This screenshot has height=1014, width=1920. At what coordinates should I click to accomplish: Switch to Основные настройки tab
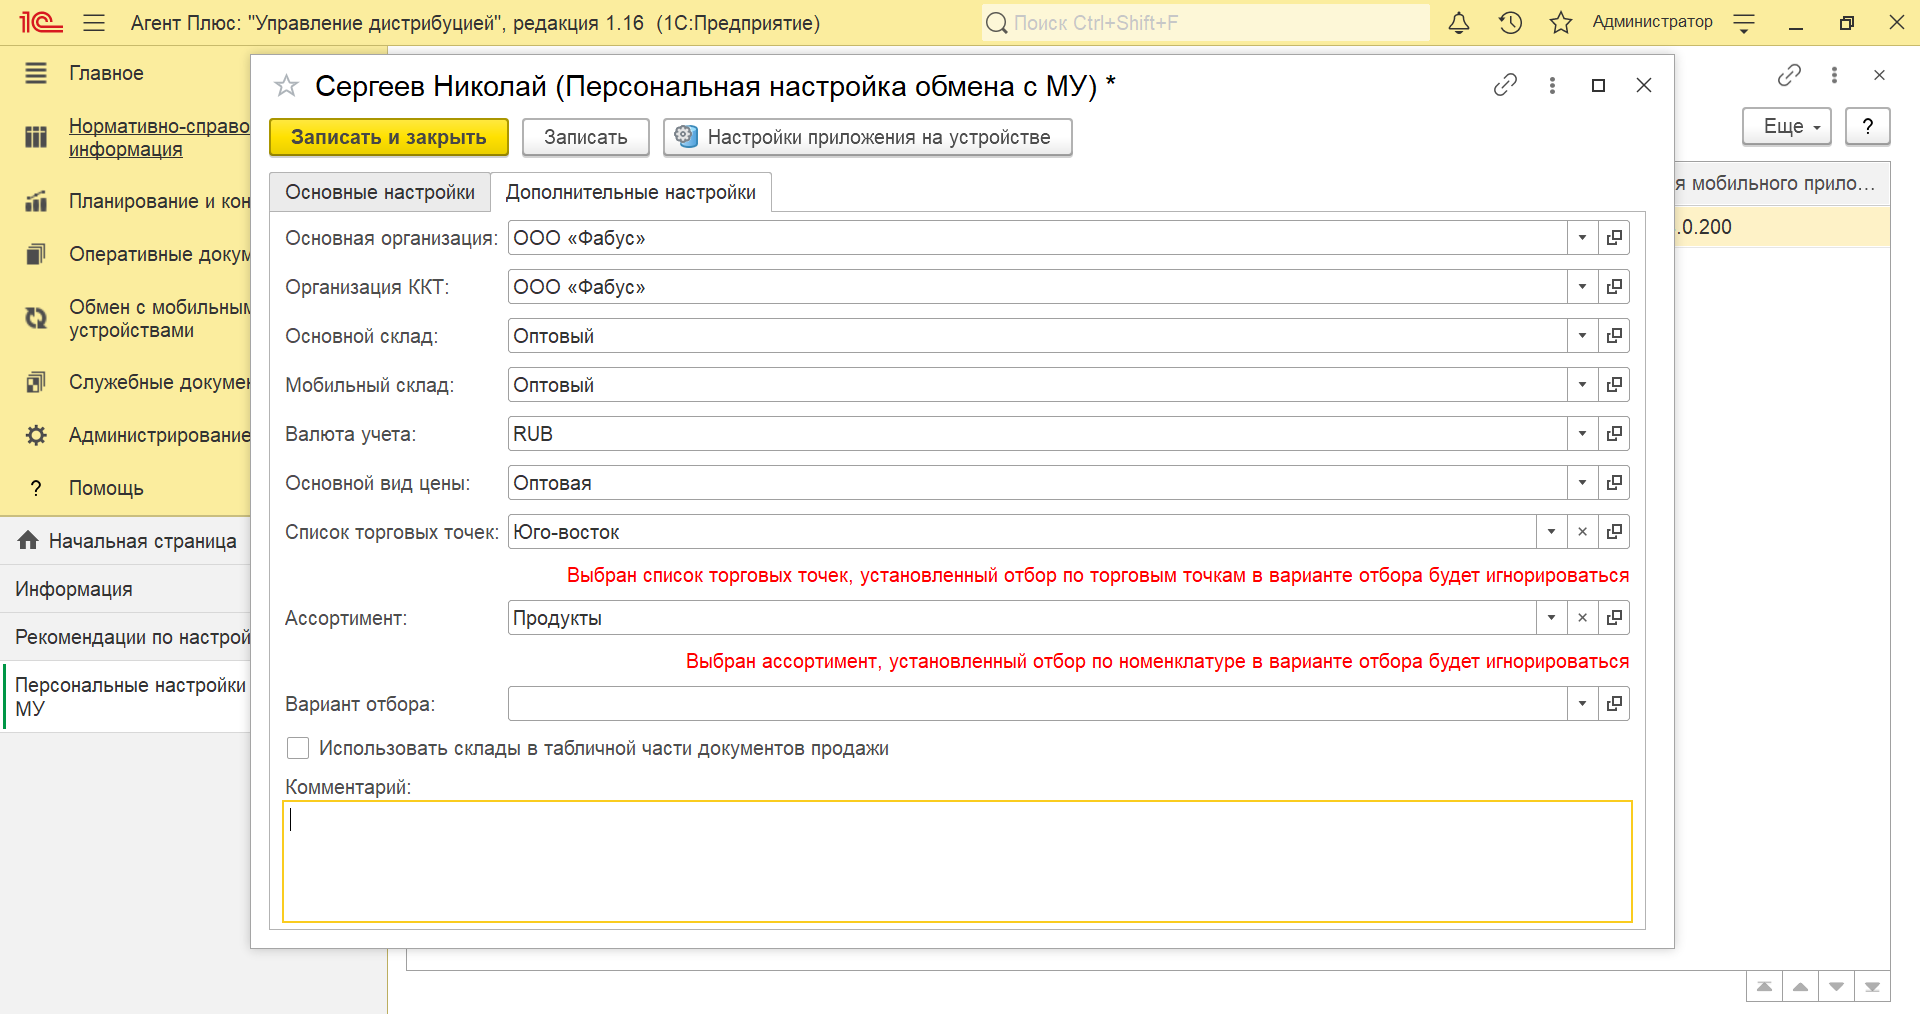380,192
